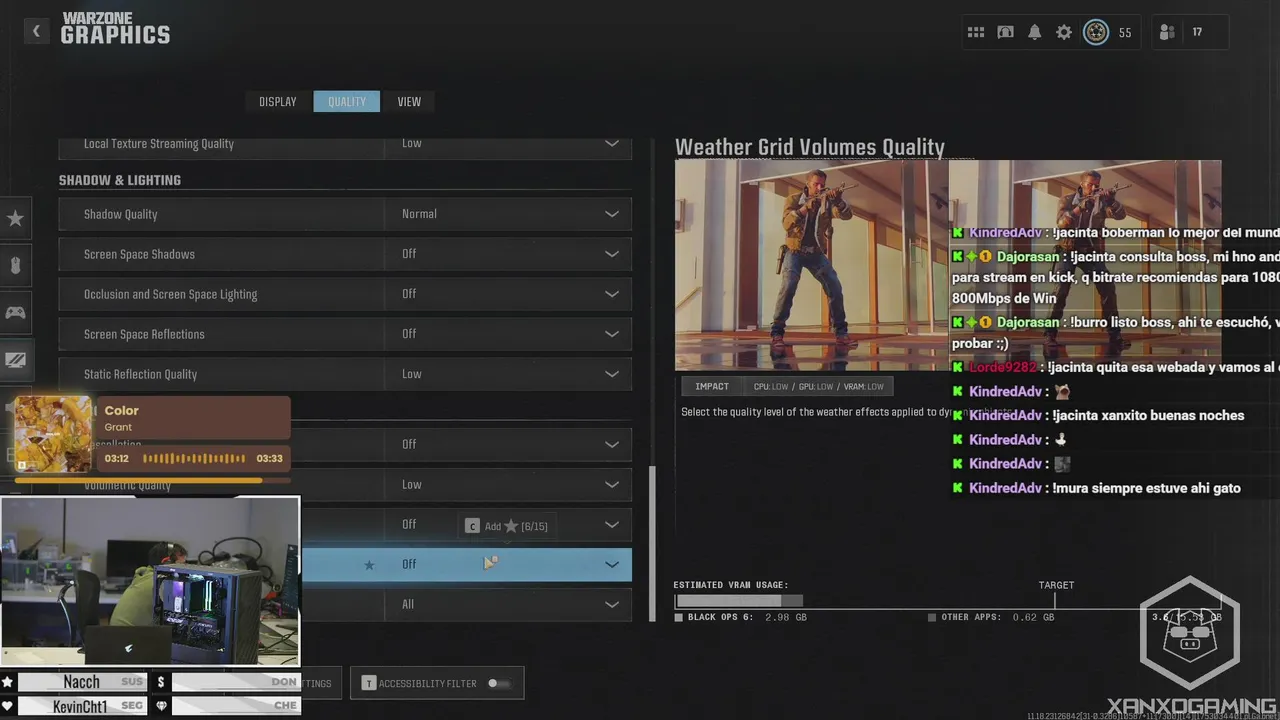Click the player rank emblem showing 55
The height and width of the screenshot is (720, 1280).
click(x=1096, y=32)
